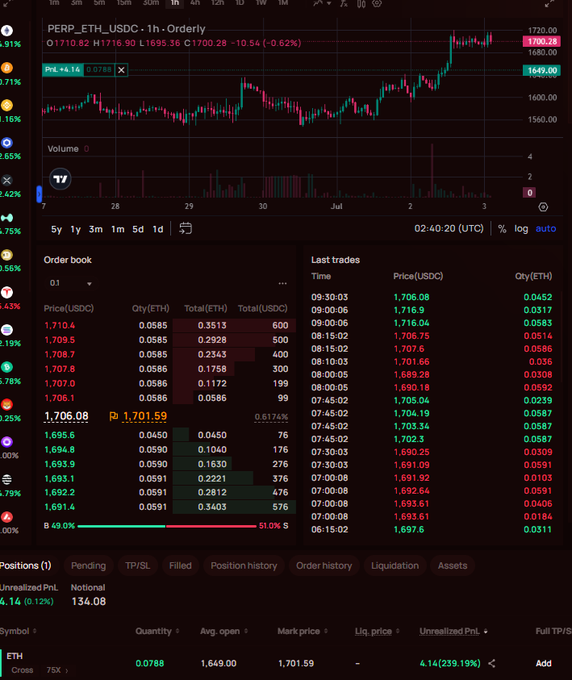The width and height of the screenshot is (572, 680).
Task: Sort positions by Symbol column
Action: coord(18,631)
